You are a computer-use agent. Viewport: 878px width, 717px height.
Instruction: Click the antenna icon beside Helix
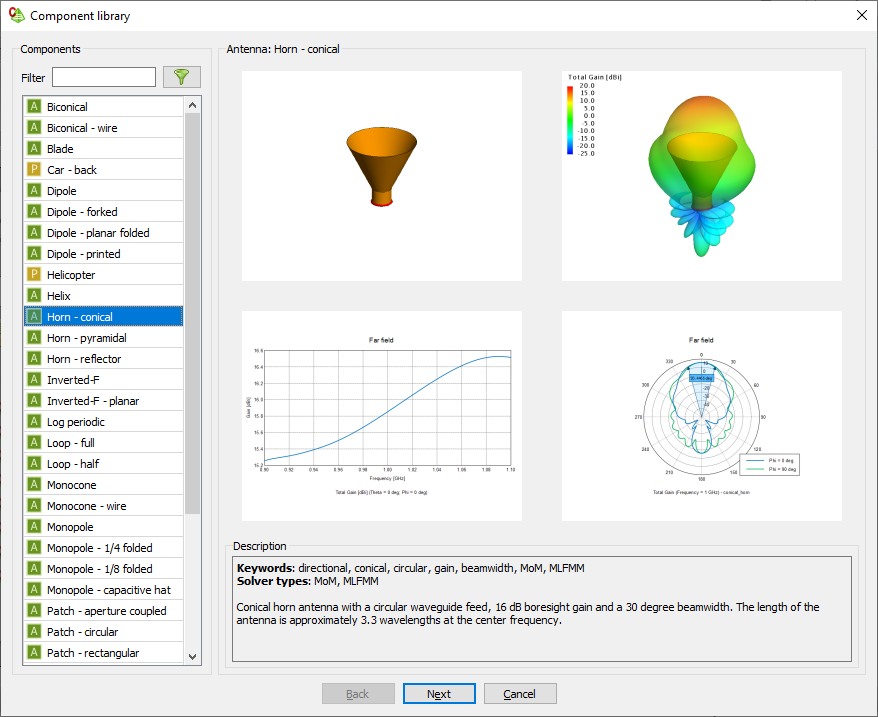coord(34,296)
